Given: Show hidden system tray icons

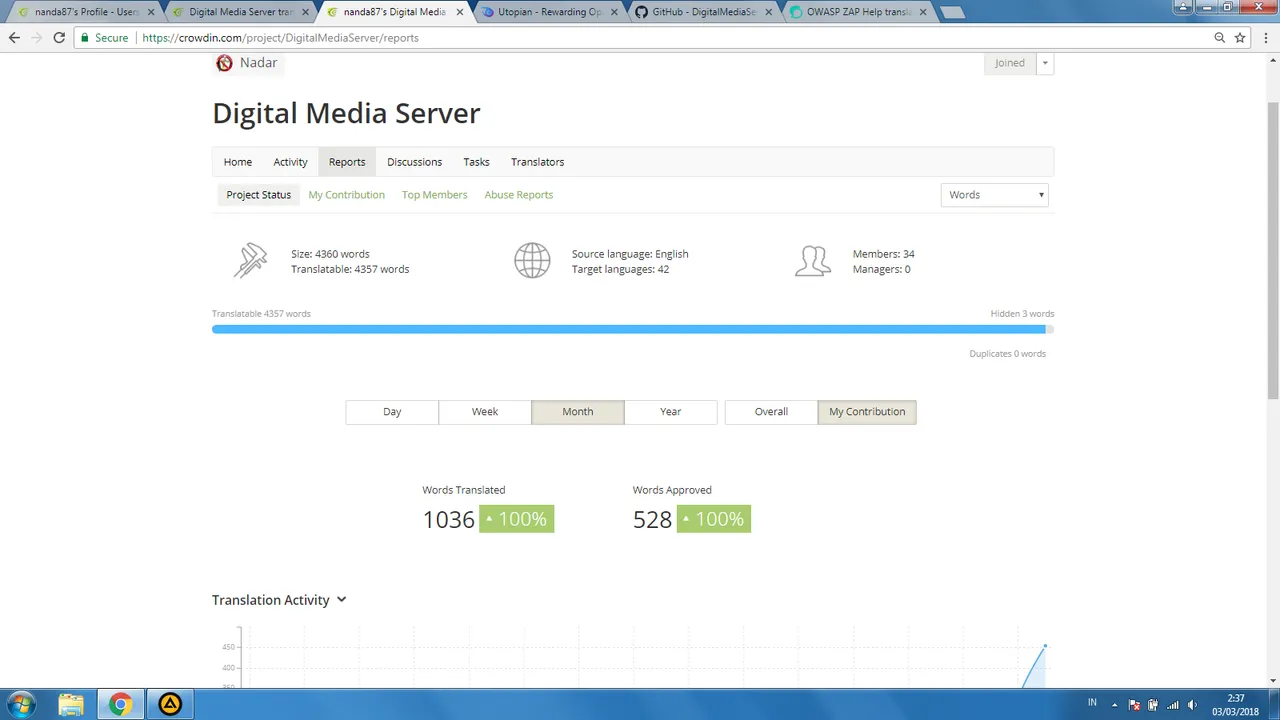Looking at the screenshot, I should point(1114,705).
